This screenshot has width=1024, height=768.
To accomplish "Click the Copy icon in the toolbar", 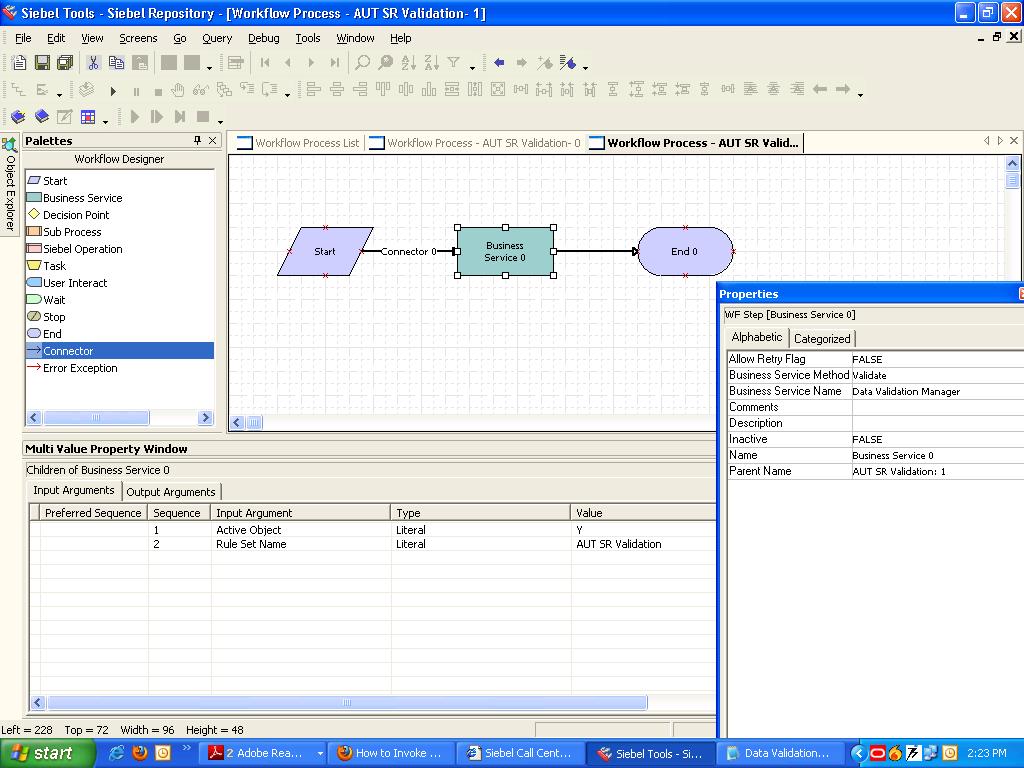I will click(116, 63).
